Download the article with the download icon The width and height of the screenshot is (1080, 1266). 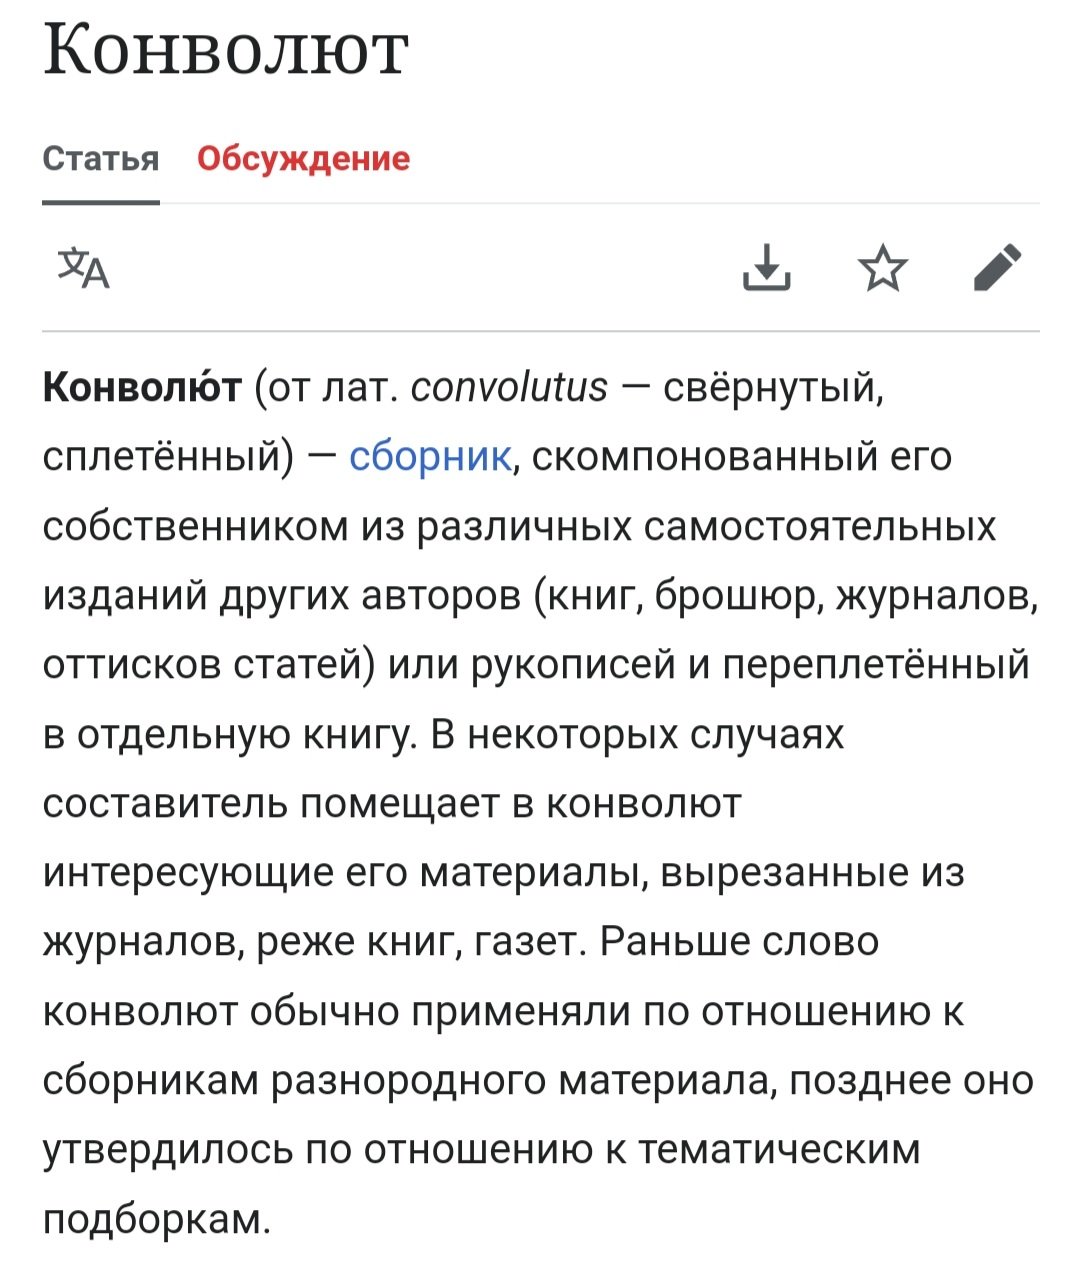pos(767,267)
